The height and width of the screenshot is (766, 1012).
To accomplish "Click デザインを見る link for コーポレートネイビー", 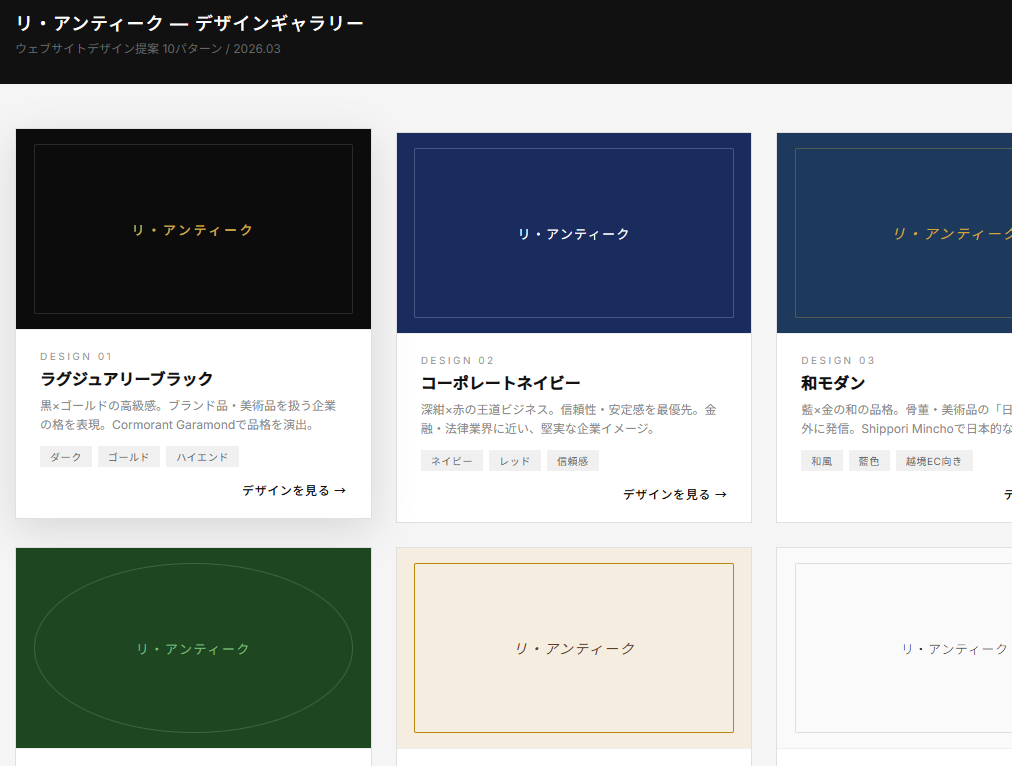I will tap(675, 495).
